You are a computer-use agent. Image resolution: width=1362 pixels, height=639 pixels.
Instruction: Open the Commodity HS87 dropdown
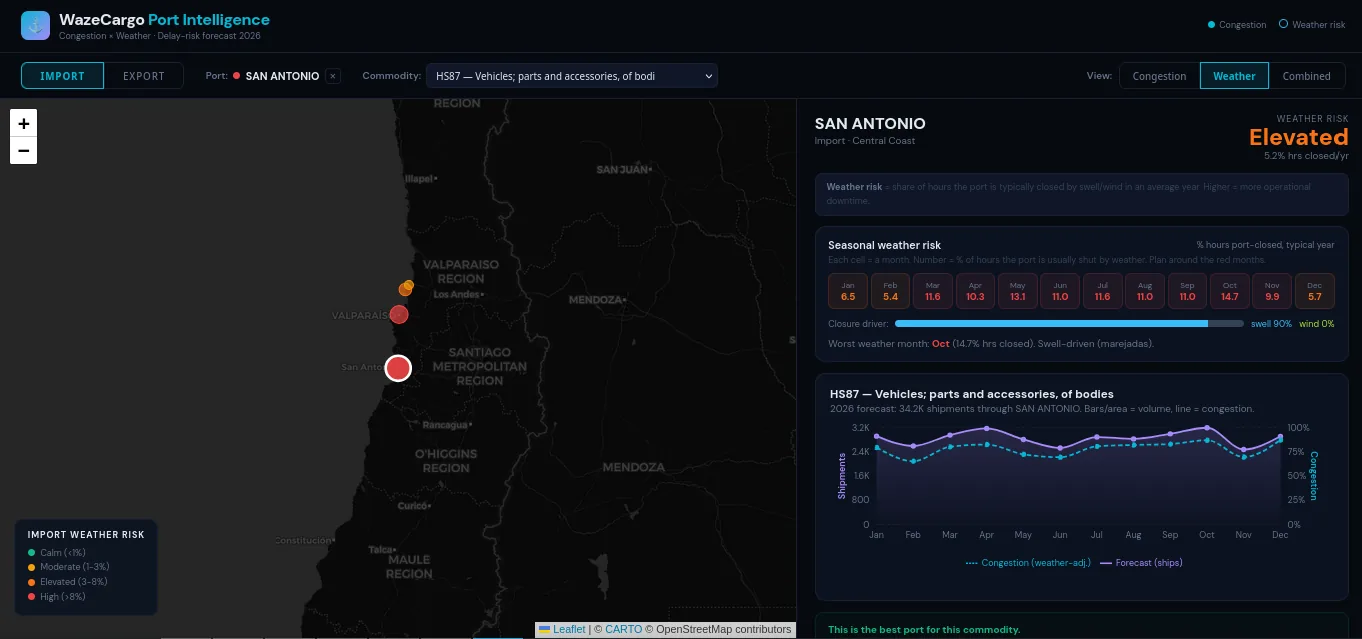tap(572, 76)
